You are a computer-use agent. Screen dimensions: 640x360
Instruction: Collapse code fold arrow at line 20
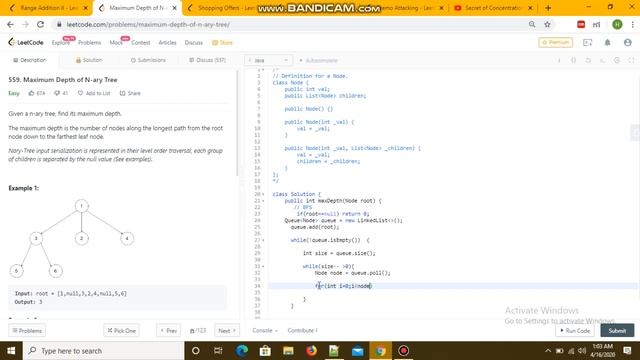click(x=263, y=194)
